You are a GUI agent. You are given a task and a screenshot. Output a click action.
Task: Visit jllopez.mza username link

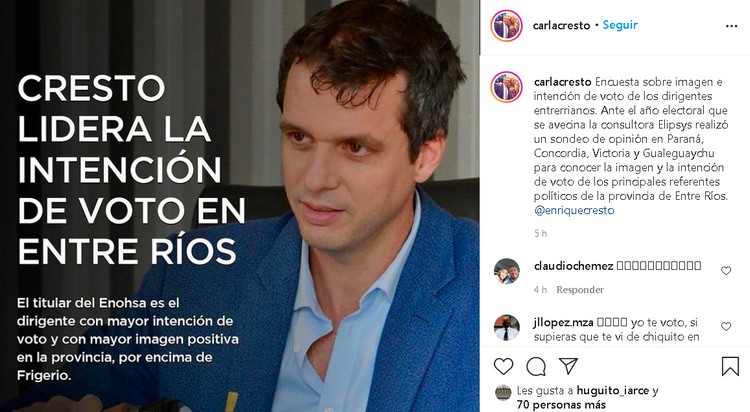[563, 323]
